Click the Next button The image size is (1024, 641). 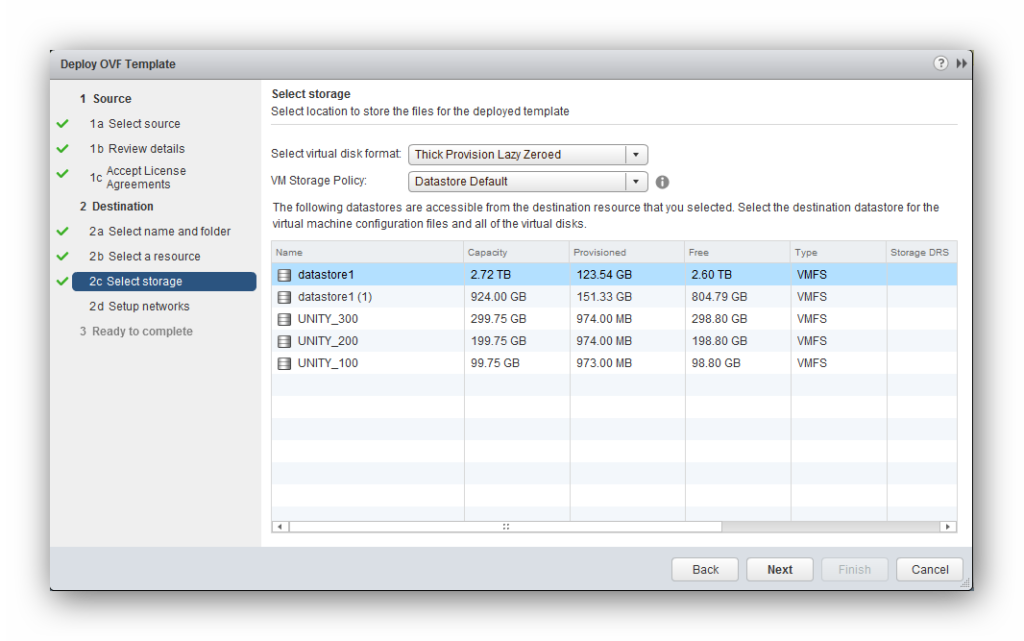point(779,569)
